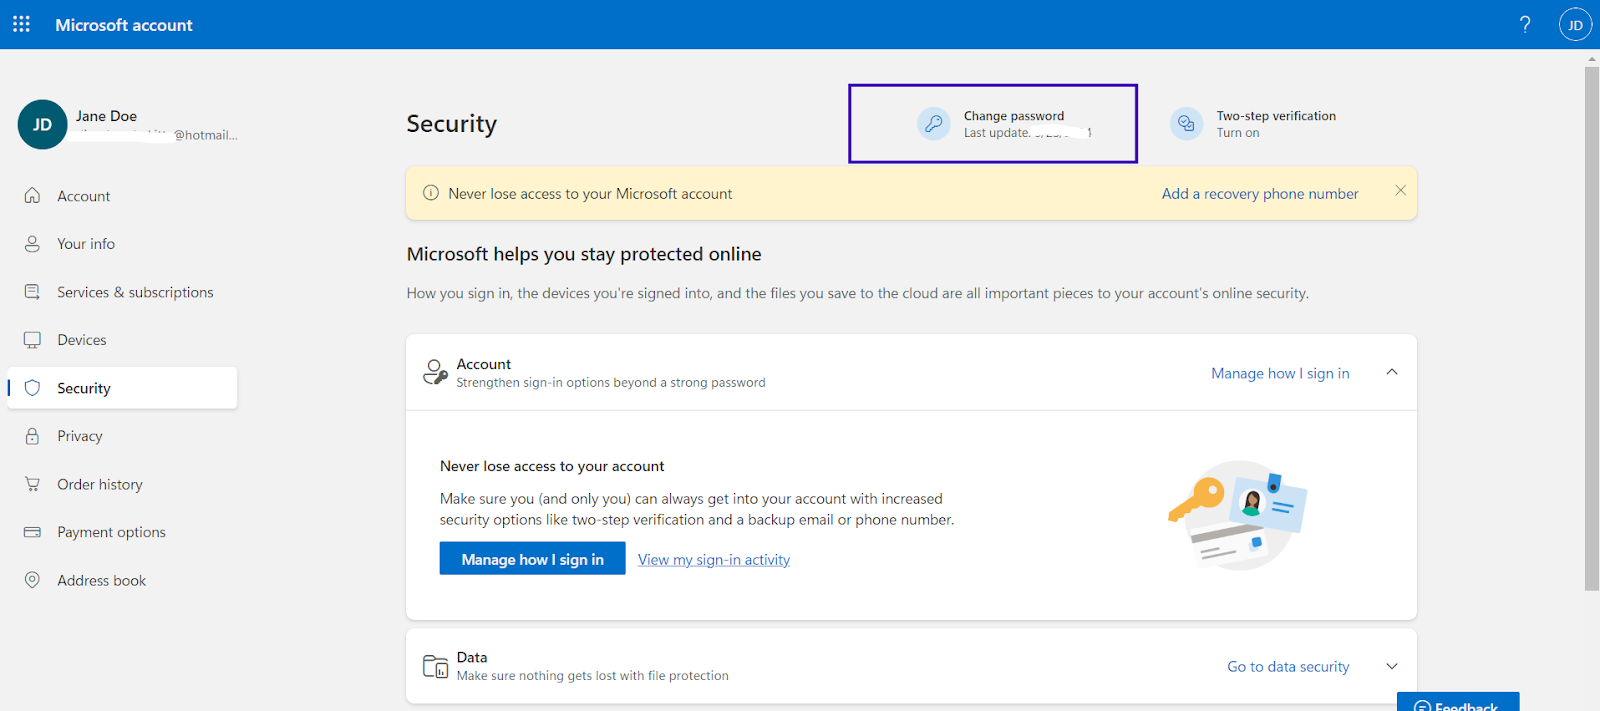Click Add a recovery phone number link
The width and height of the screenshot is (1600, 711).
(x=1260, y=194)
